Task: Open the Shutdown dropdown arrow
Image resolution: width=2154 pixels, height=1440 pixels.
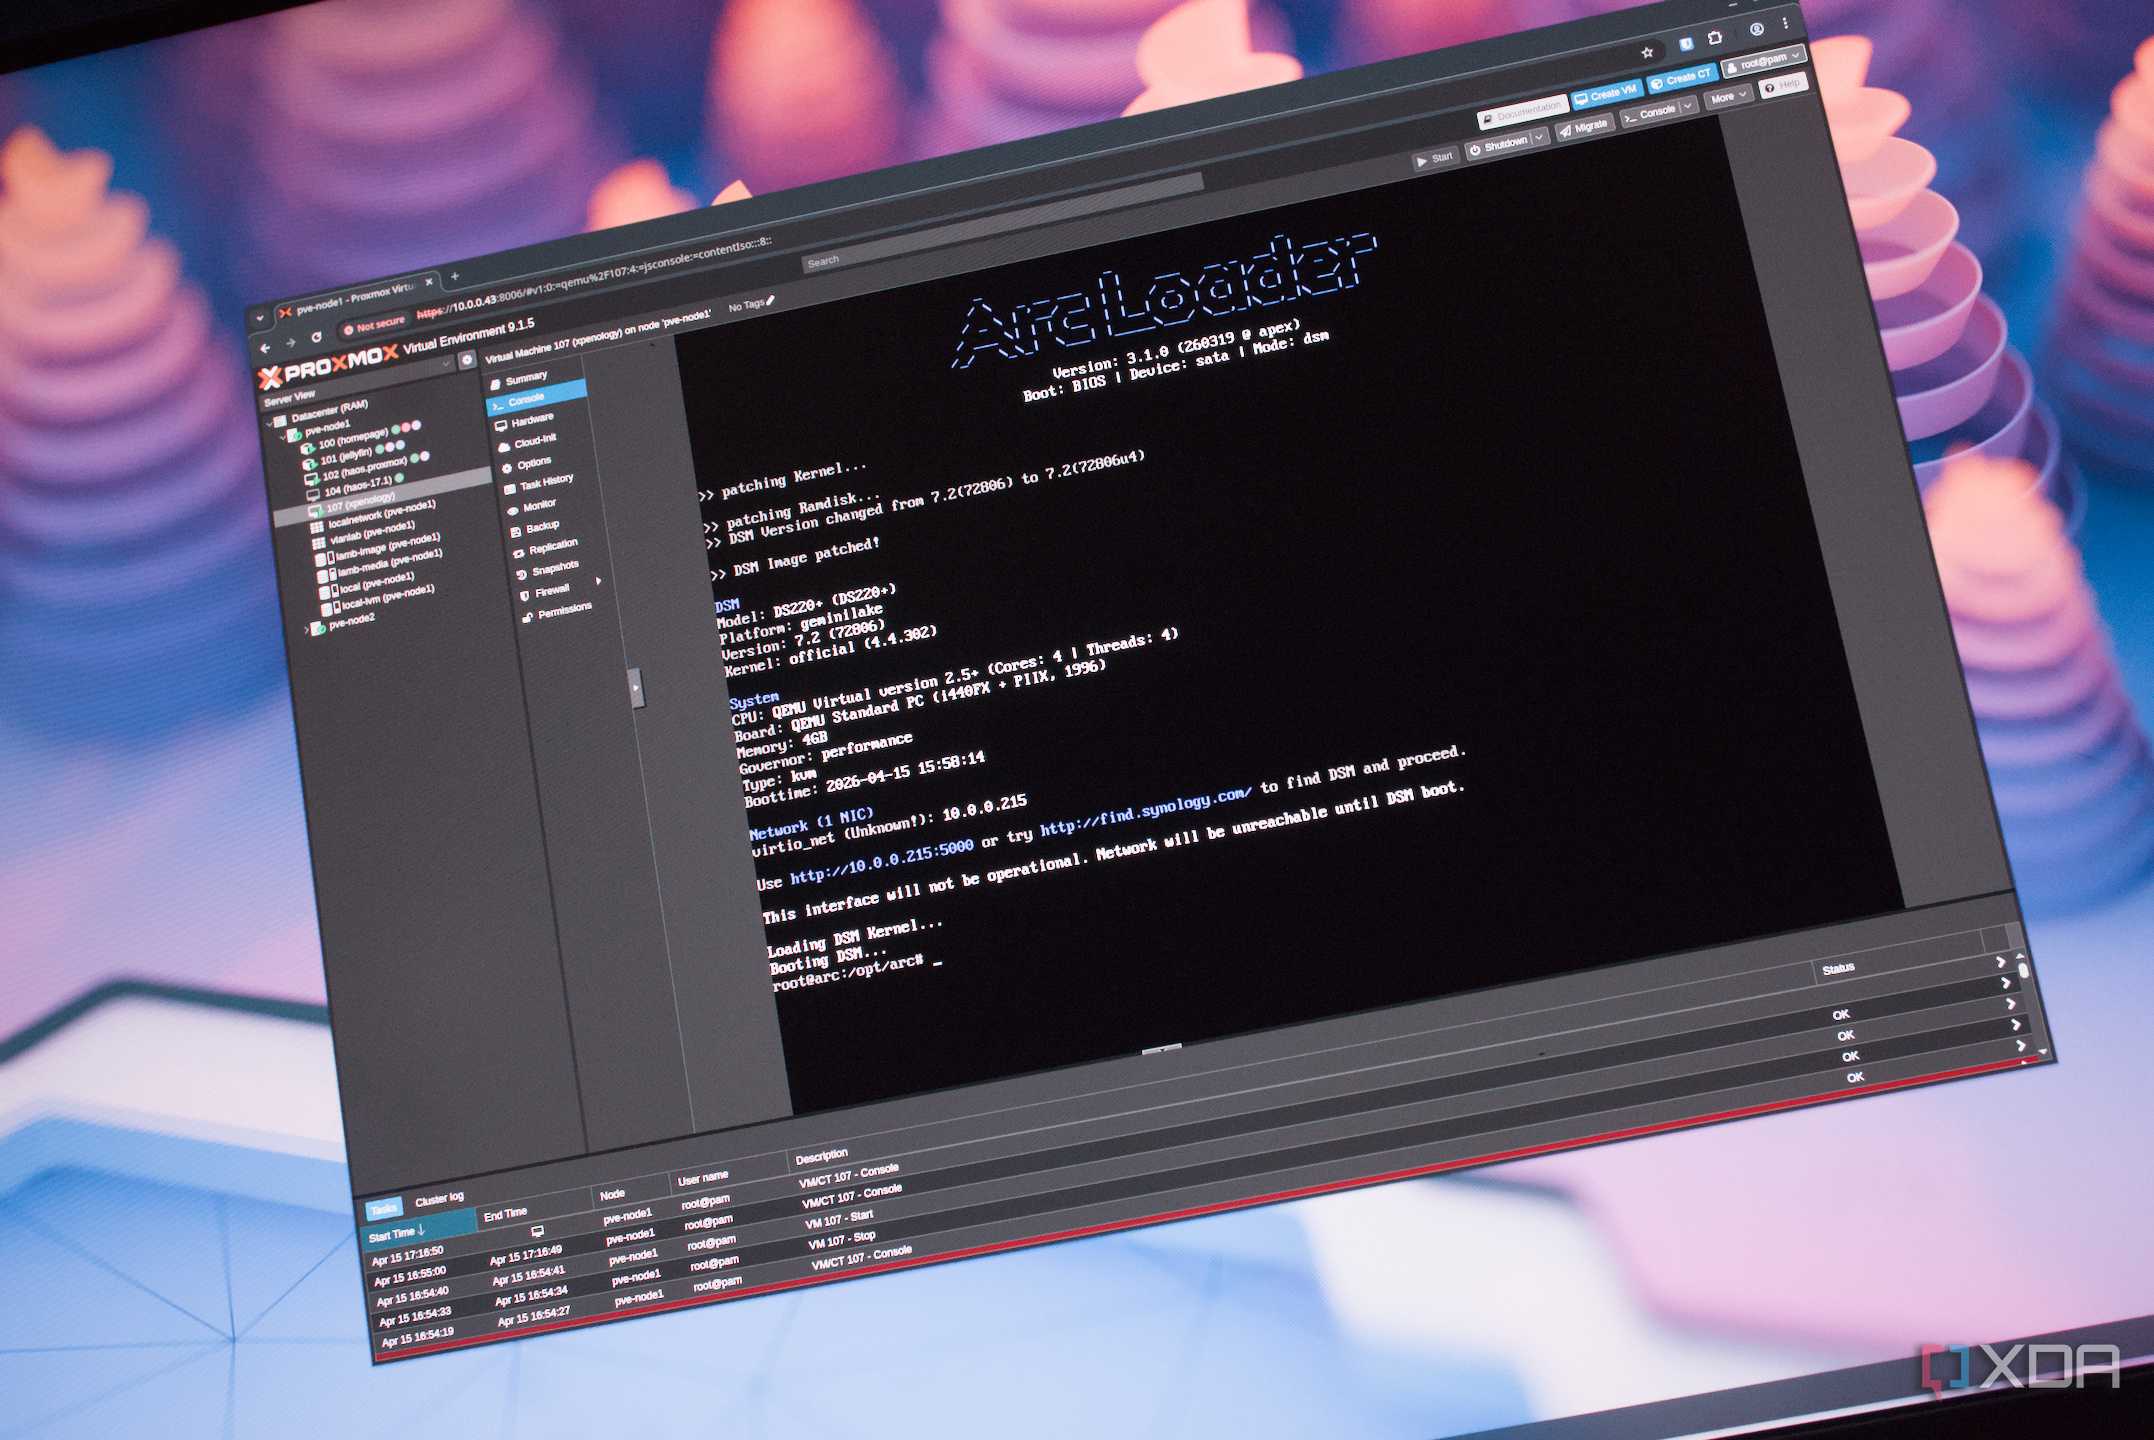Action: coord(1539,136)
